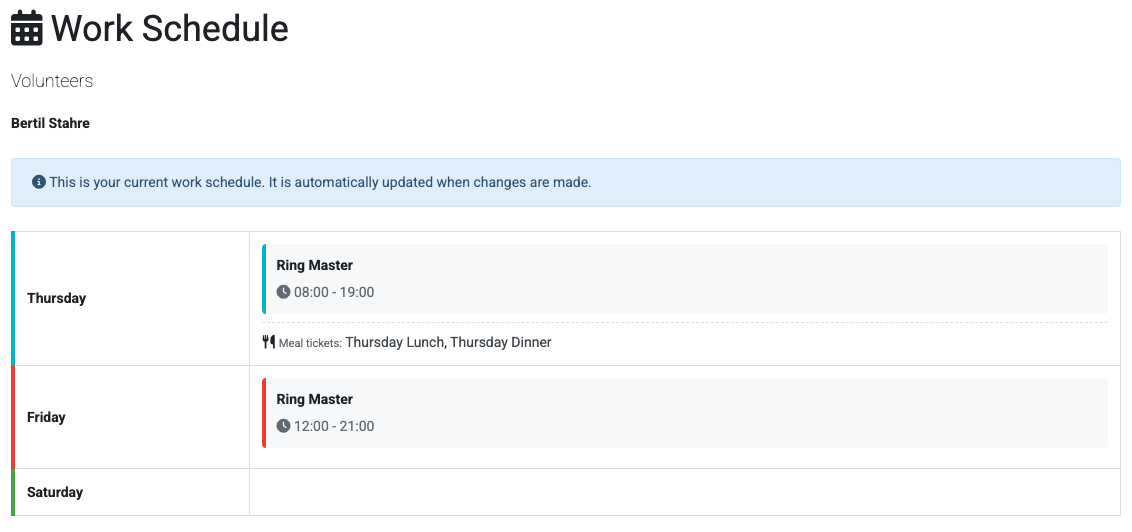Open Thursday's Ring Master shift title
Image resolution: width=1132 pixels, height=532 pixels.
pos(314,265)
